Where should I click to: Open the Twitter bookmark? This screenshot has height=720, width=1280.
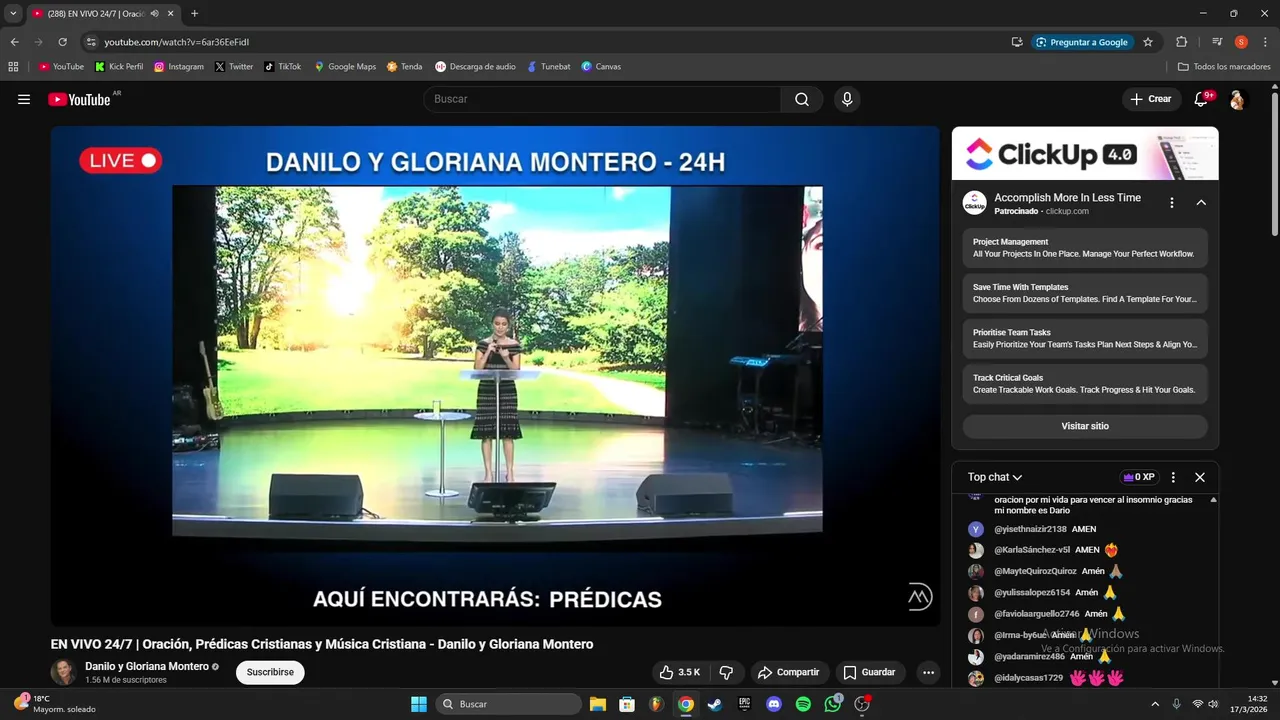pos(234,67)
